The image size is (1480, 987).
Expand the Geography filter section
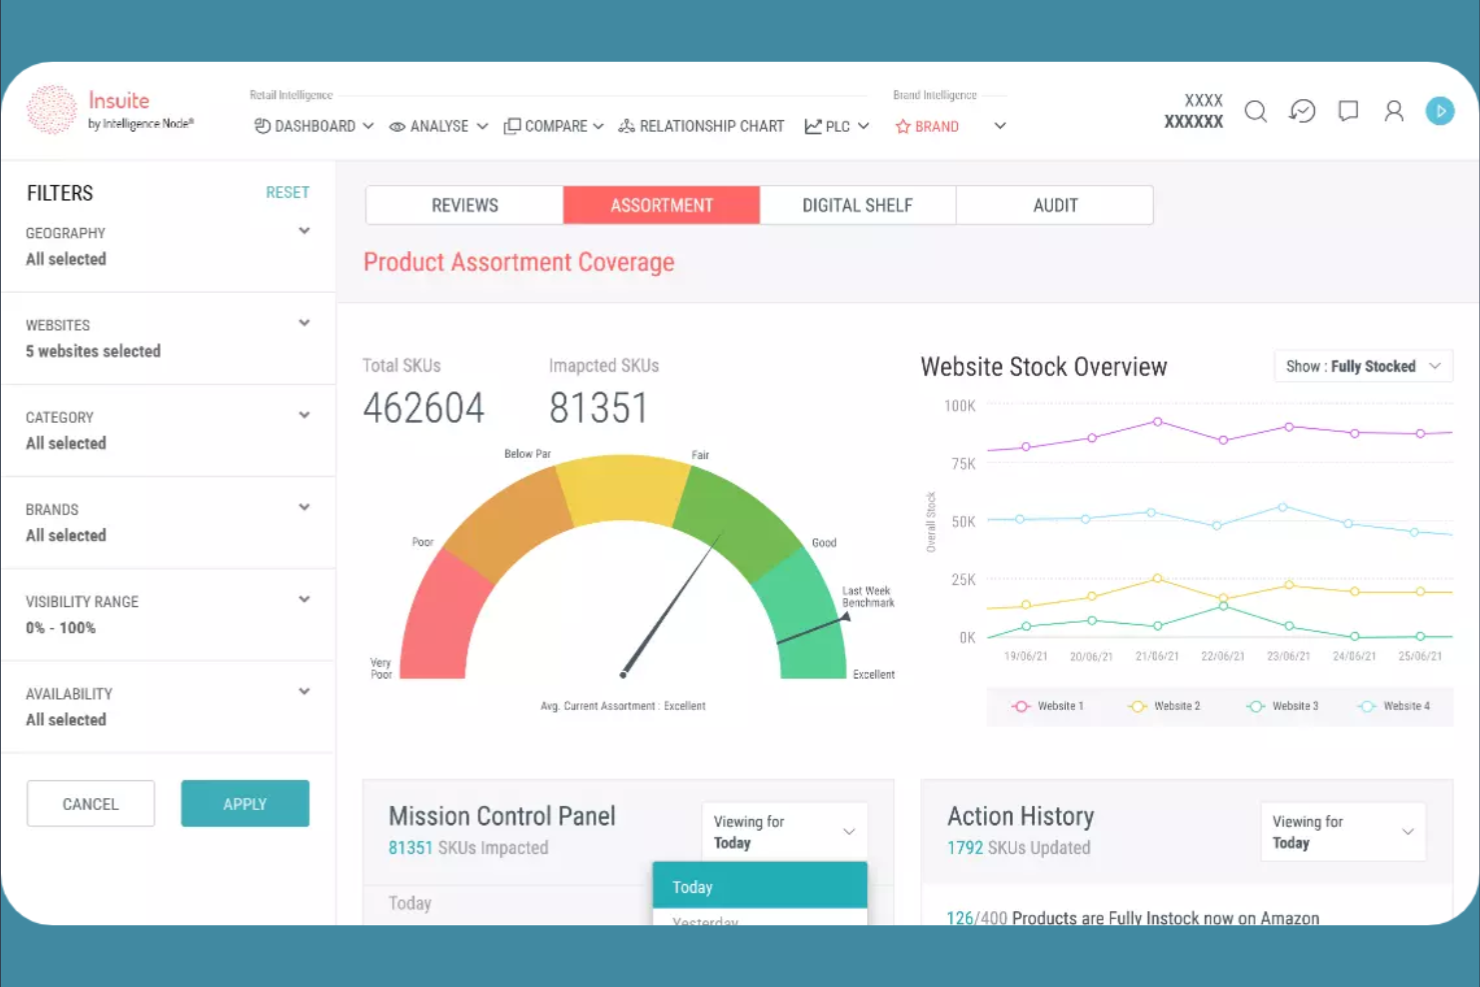(304, 230)
